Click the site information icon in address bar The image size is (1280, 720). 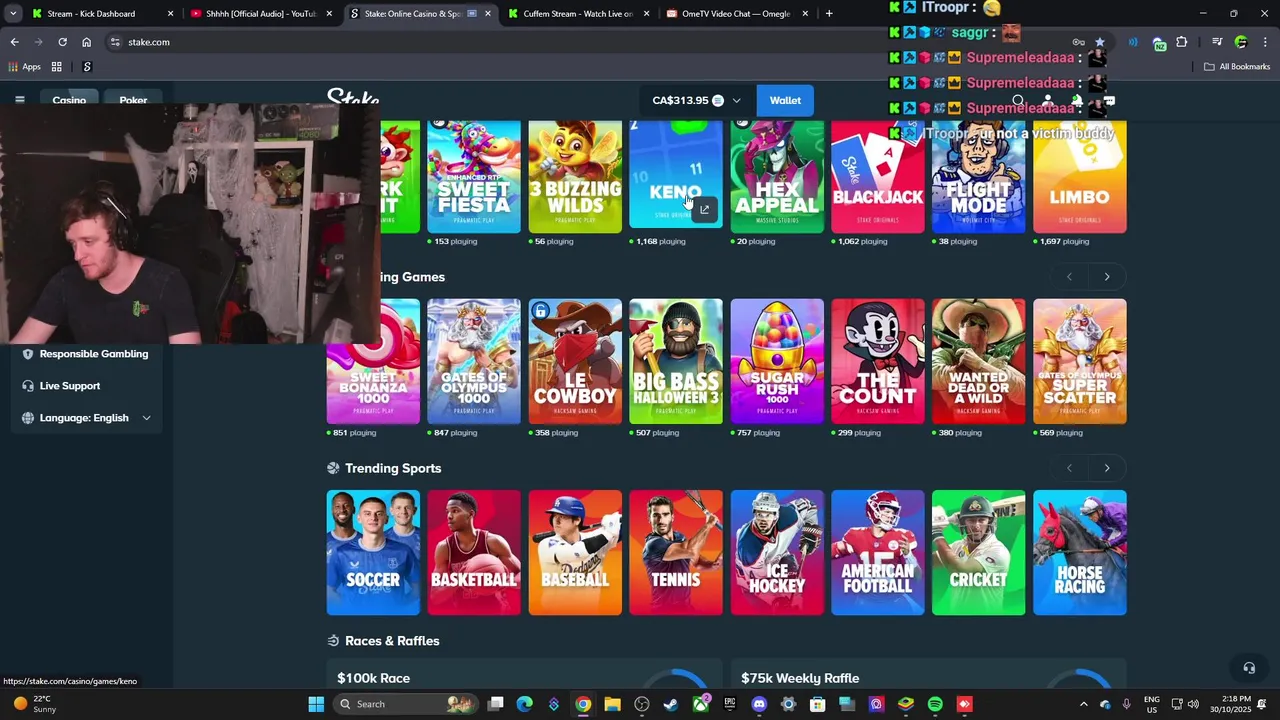pyautogui.click(x=115, y=42)
